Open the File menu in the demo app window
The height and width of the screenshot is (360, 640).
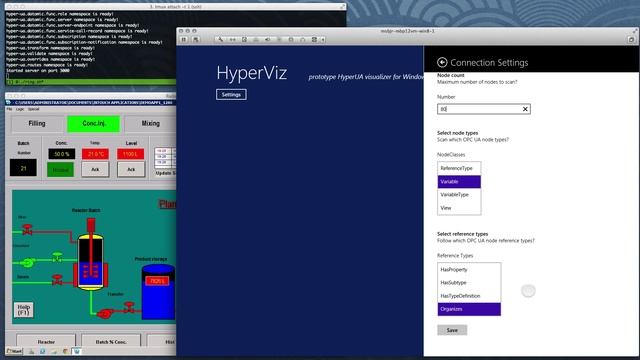pos(9,109)
